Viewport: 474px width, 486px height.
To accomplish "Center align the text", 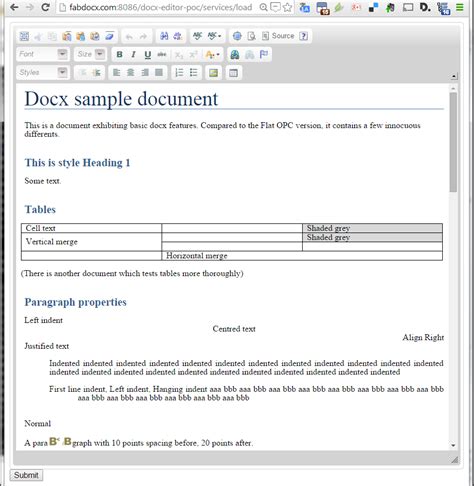I will (x=131, y=72).
